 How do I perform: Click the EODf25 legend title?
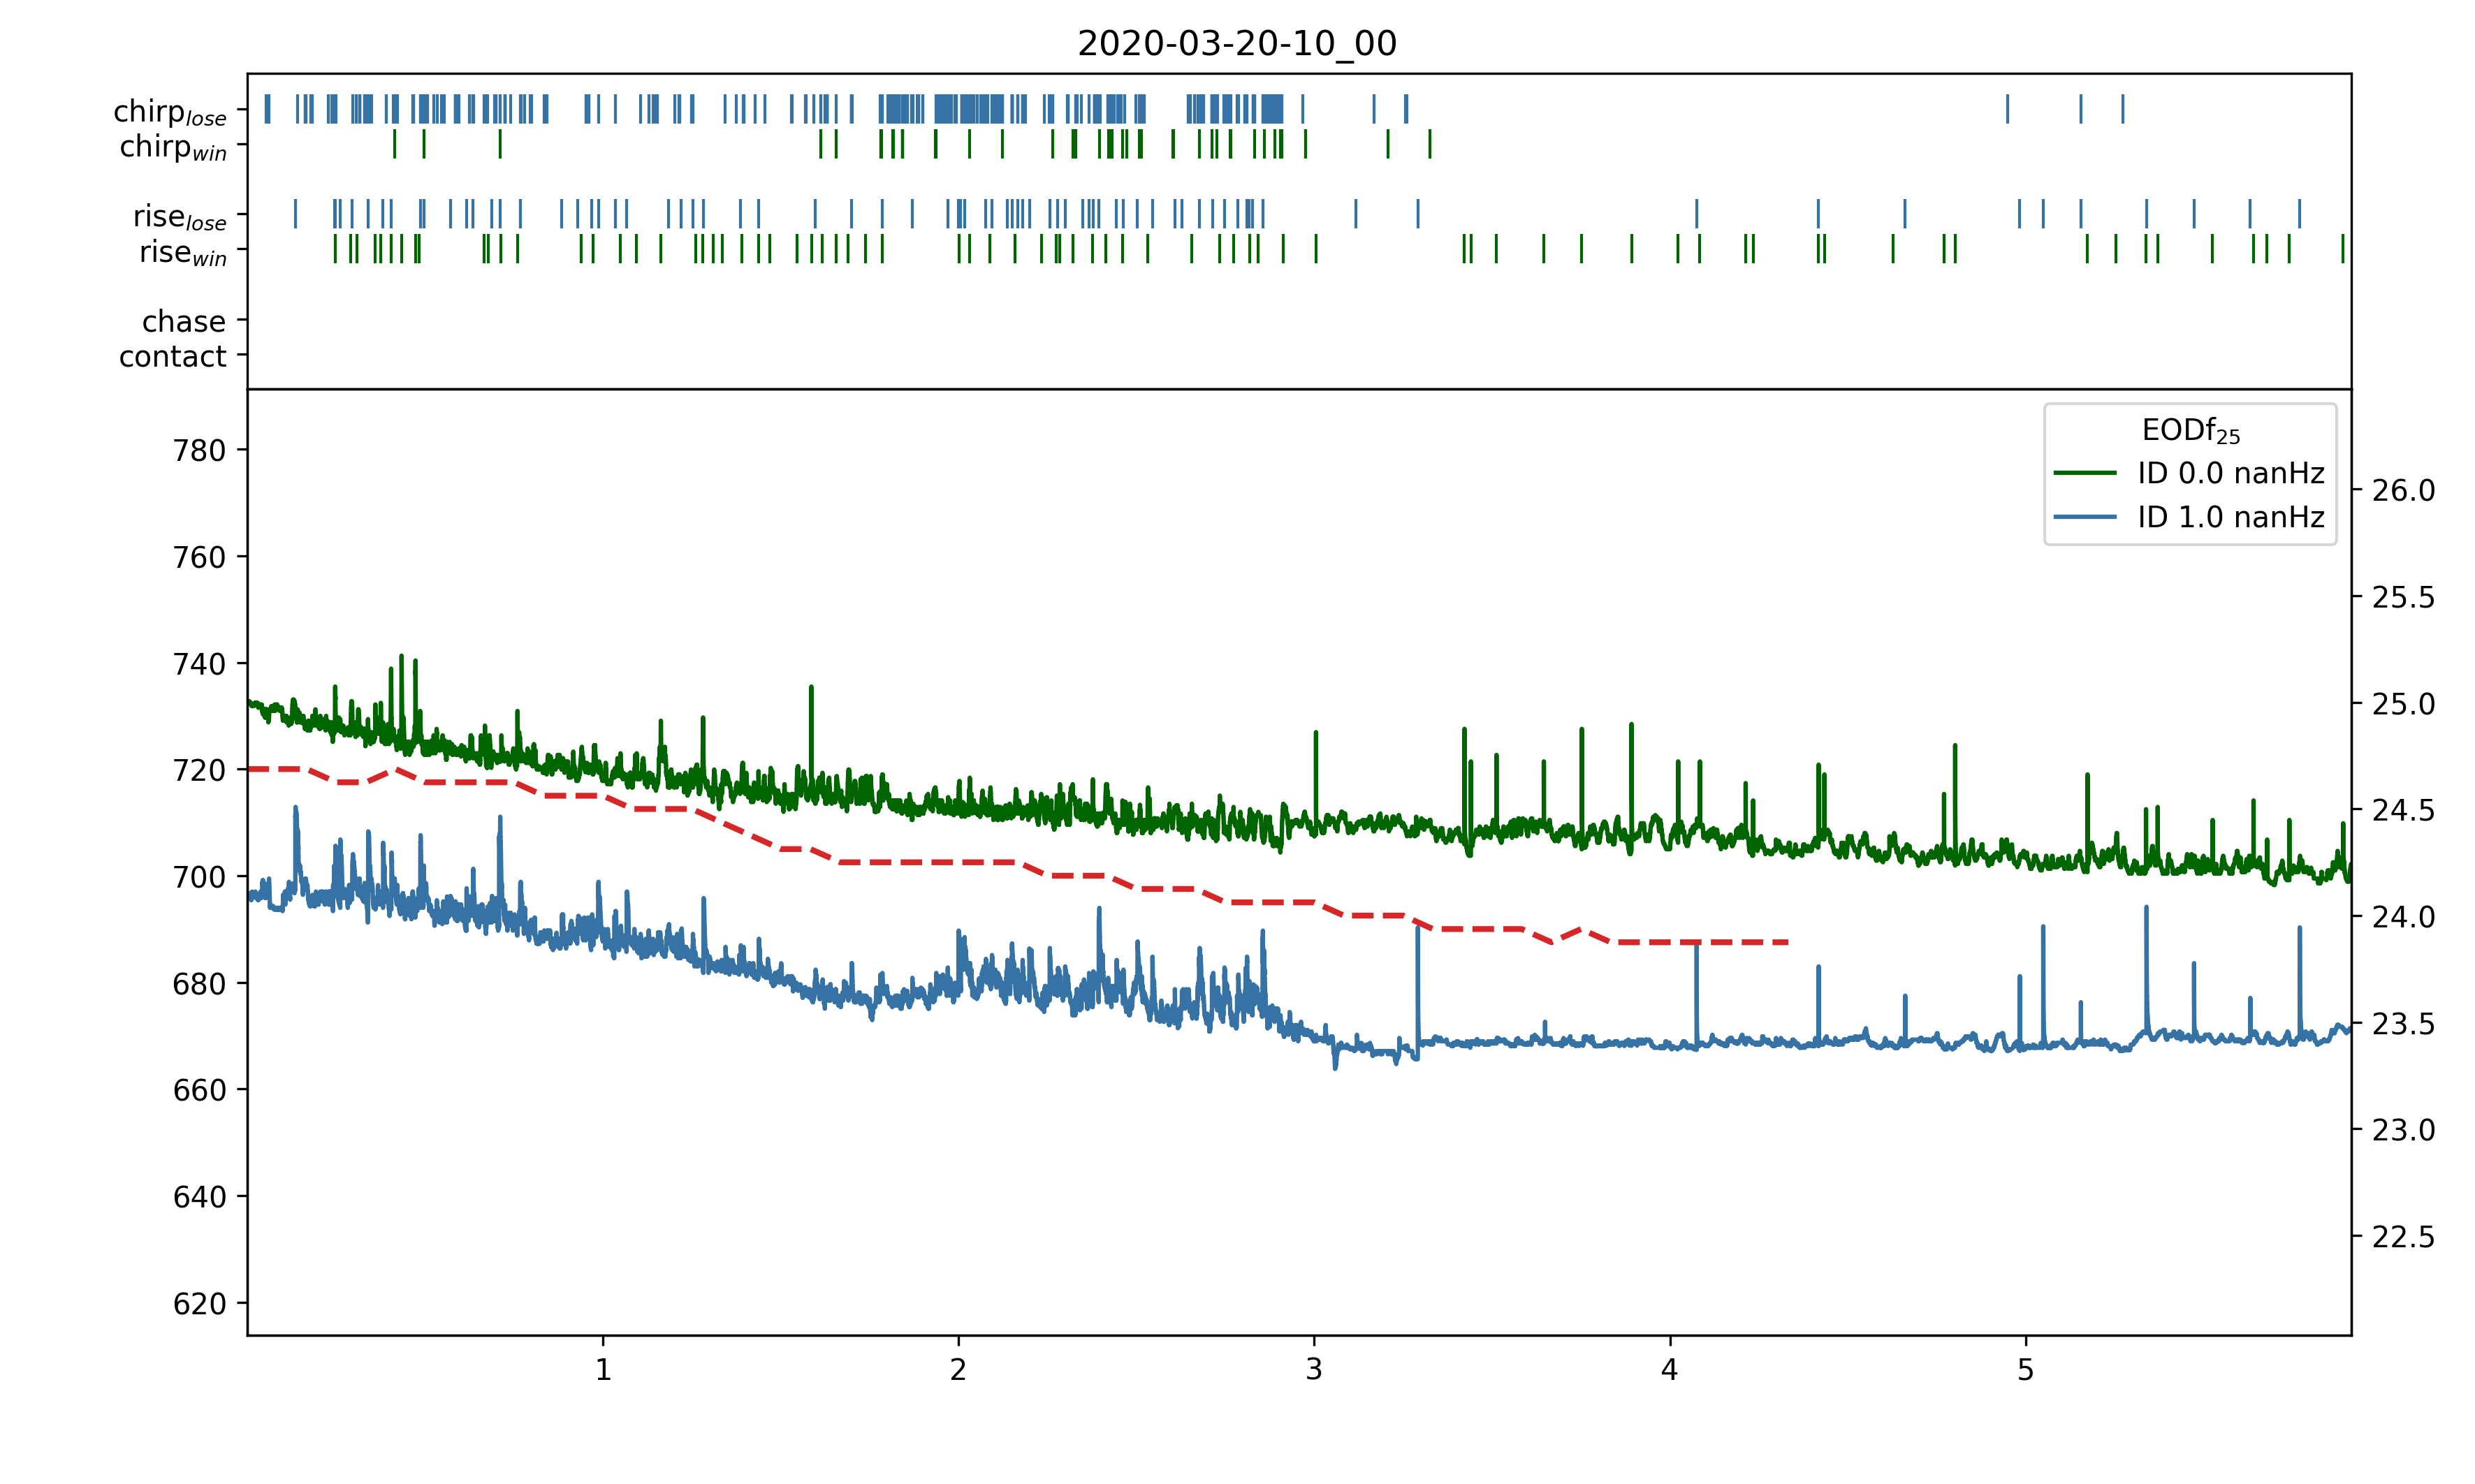pos(2190,431)
